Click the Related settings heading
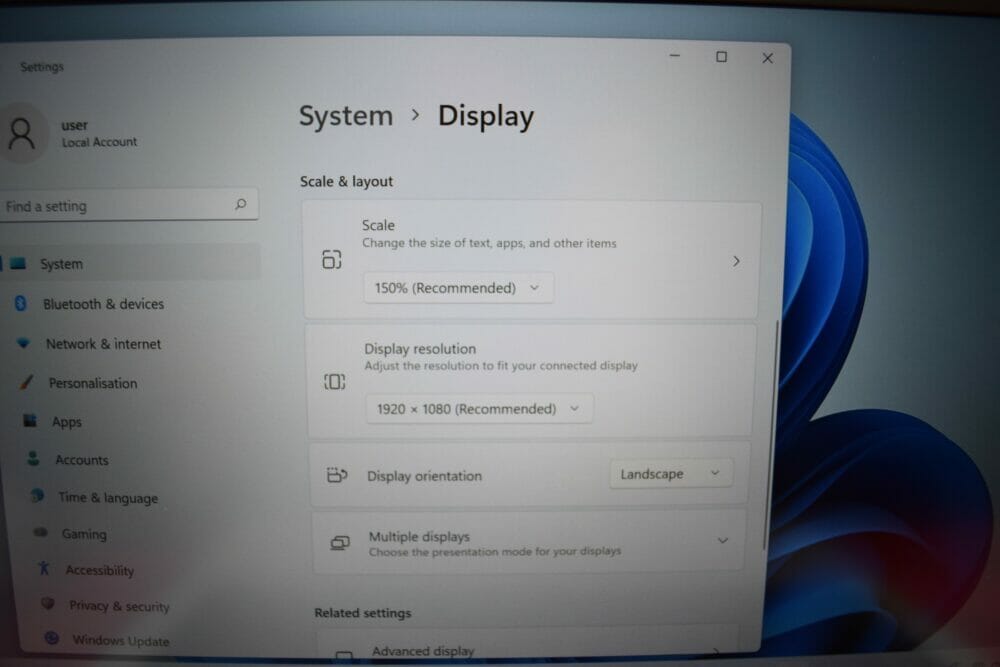Screen dimensions: 1000x667 coord(363,613)
